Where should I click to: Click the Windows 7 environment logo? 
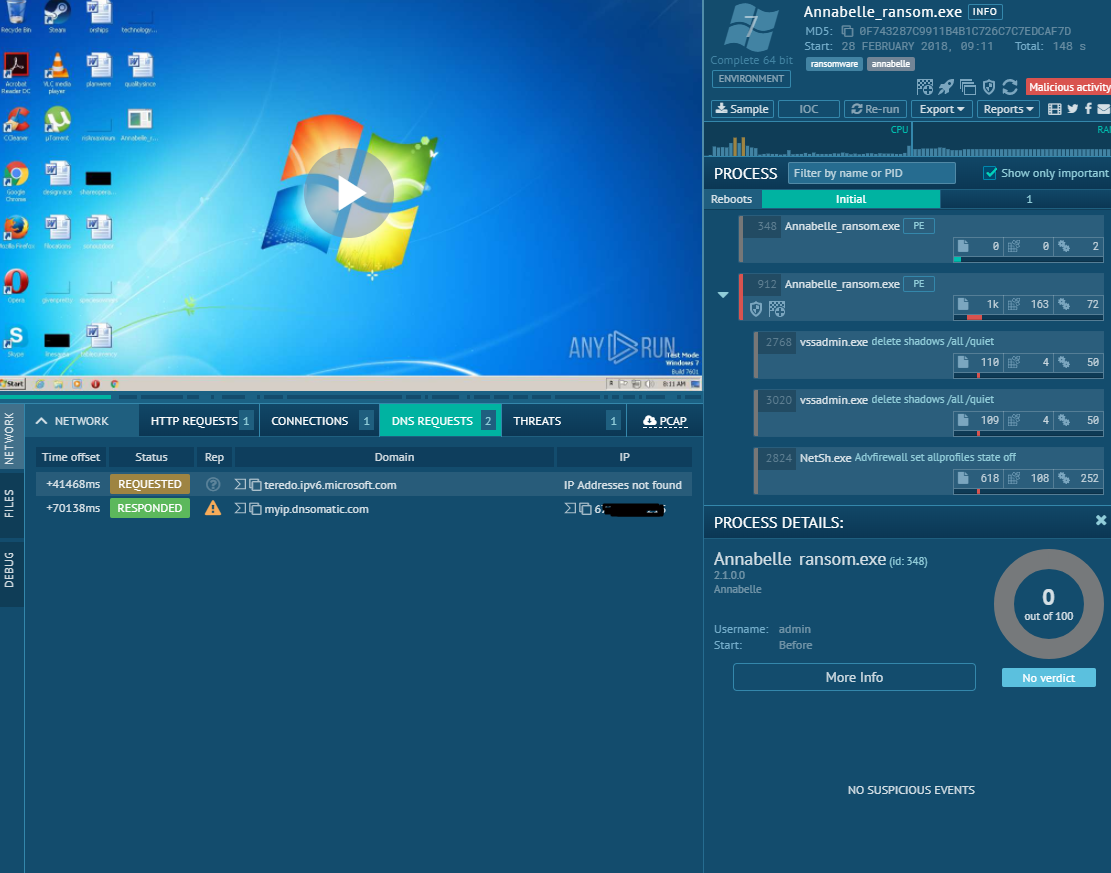tap(751, 28)
